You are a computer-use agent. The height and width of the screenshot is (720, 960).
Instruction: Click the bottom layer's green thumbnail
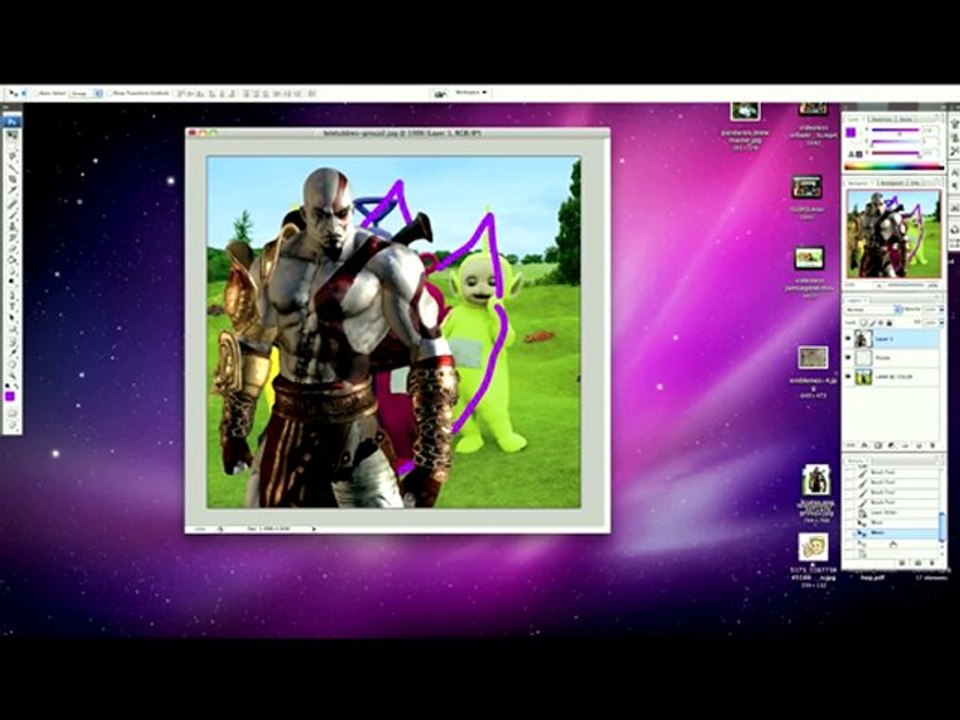pos(863,377)
